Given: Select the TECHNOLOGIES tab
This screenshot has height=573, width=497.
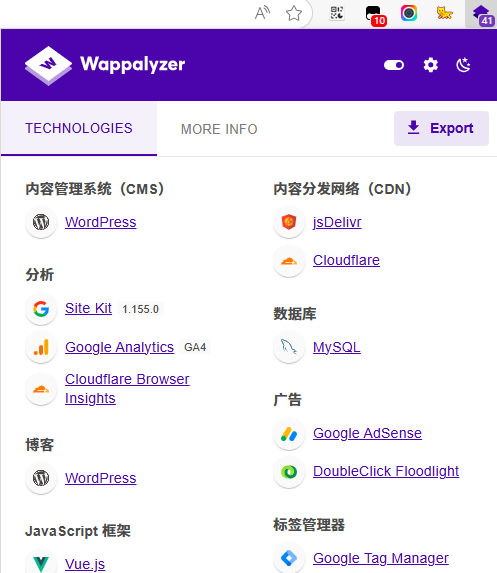Looking at the screenshot, I should tap(79, 129).
